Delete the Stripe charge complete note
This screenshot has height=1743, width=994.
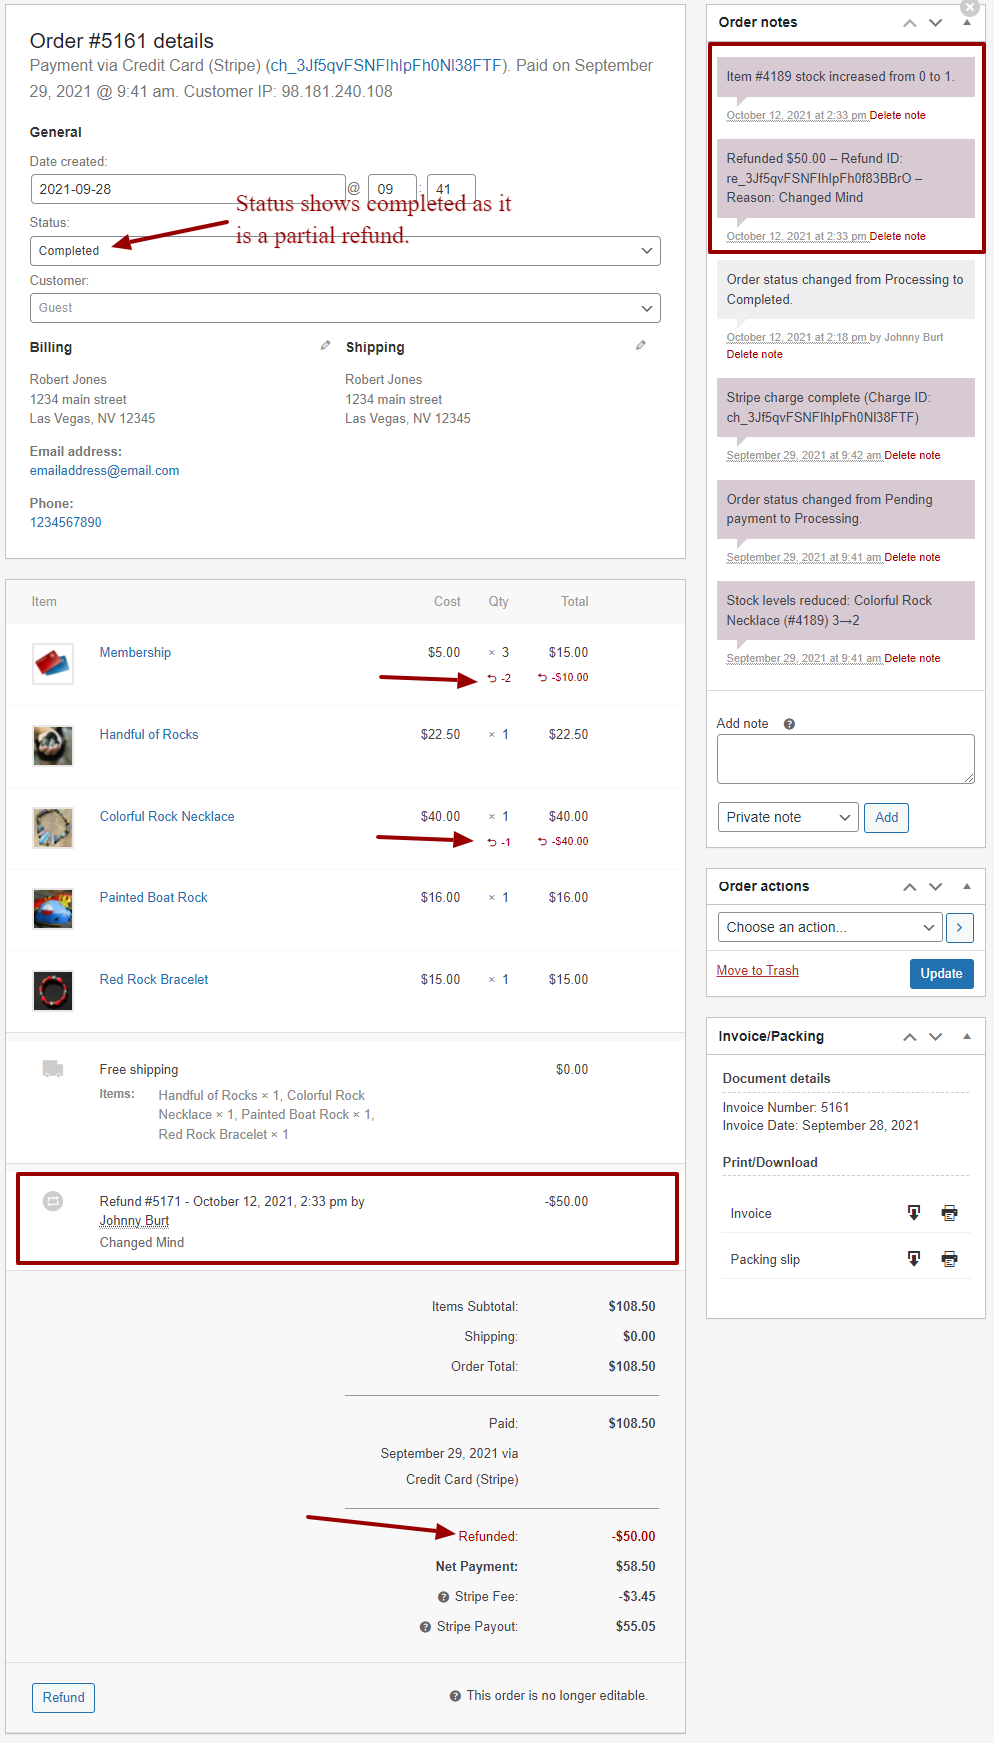coord(912,456)
